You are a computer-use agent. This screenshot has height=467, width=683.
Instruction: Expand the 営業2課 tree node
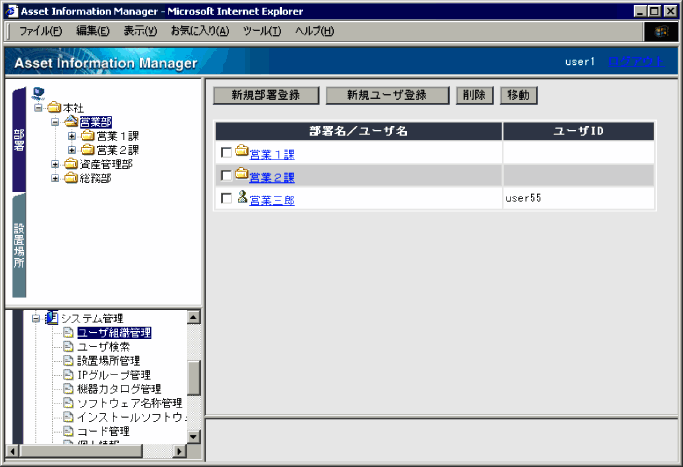click(x=72, y=150)
